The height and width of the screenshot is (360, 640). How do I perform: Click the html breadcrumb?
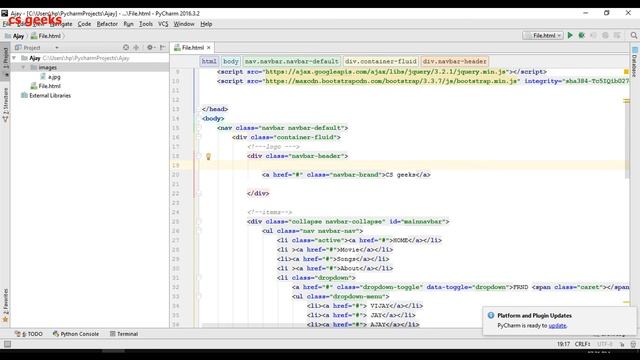209,61
